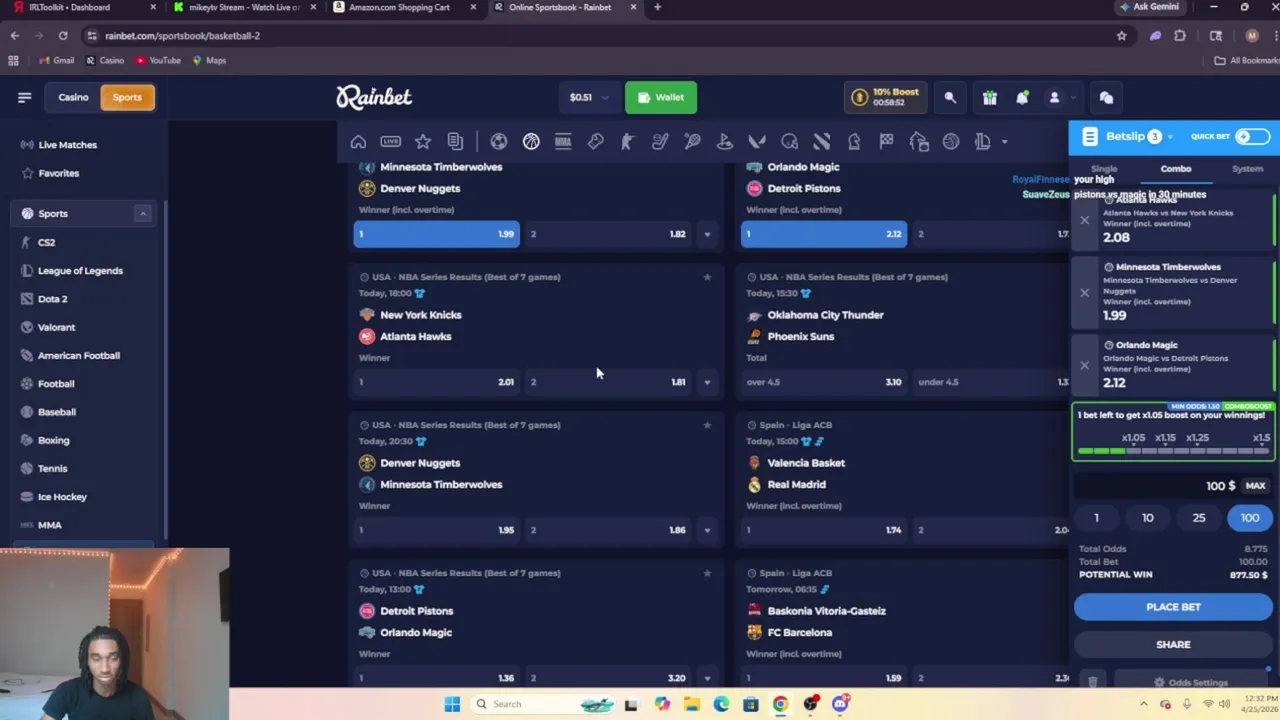Select Denver Nuggets series odds 1.95
The height and width of the screenshot is (720, 1280).
click(x=436, y=530)
